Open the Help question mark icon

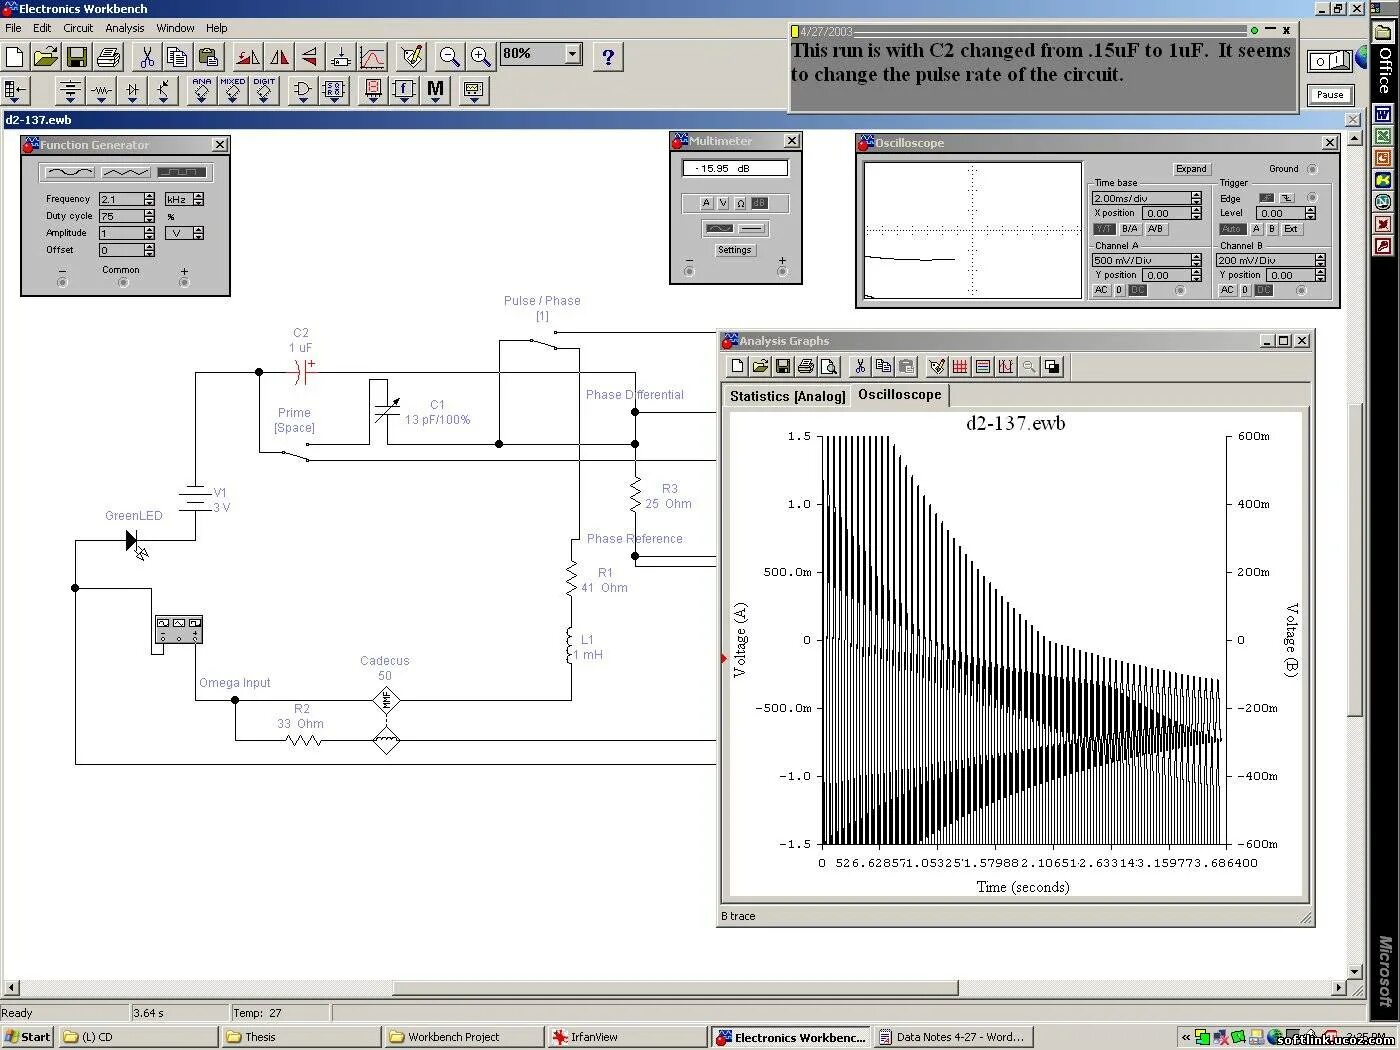pos(608,57)
